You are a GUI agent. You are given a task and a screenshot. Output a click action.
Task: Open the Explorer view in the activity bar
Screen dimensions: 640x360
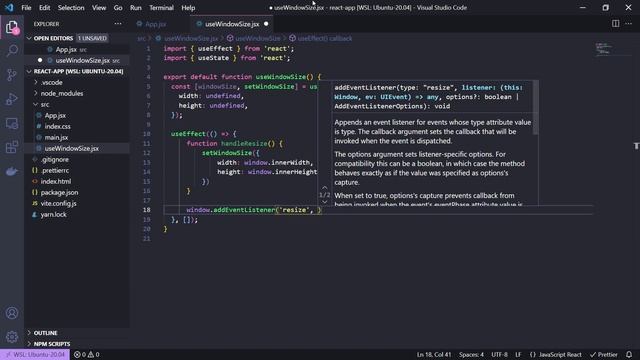point(12,27)
